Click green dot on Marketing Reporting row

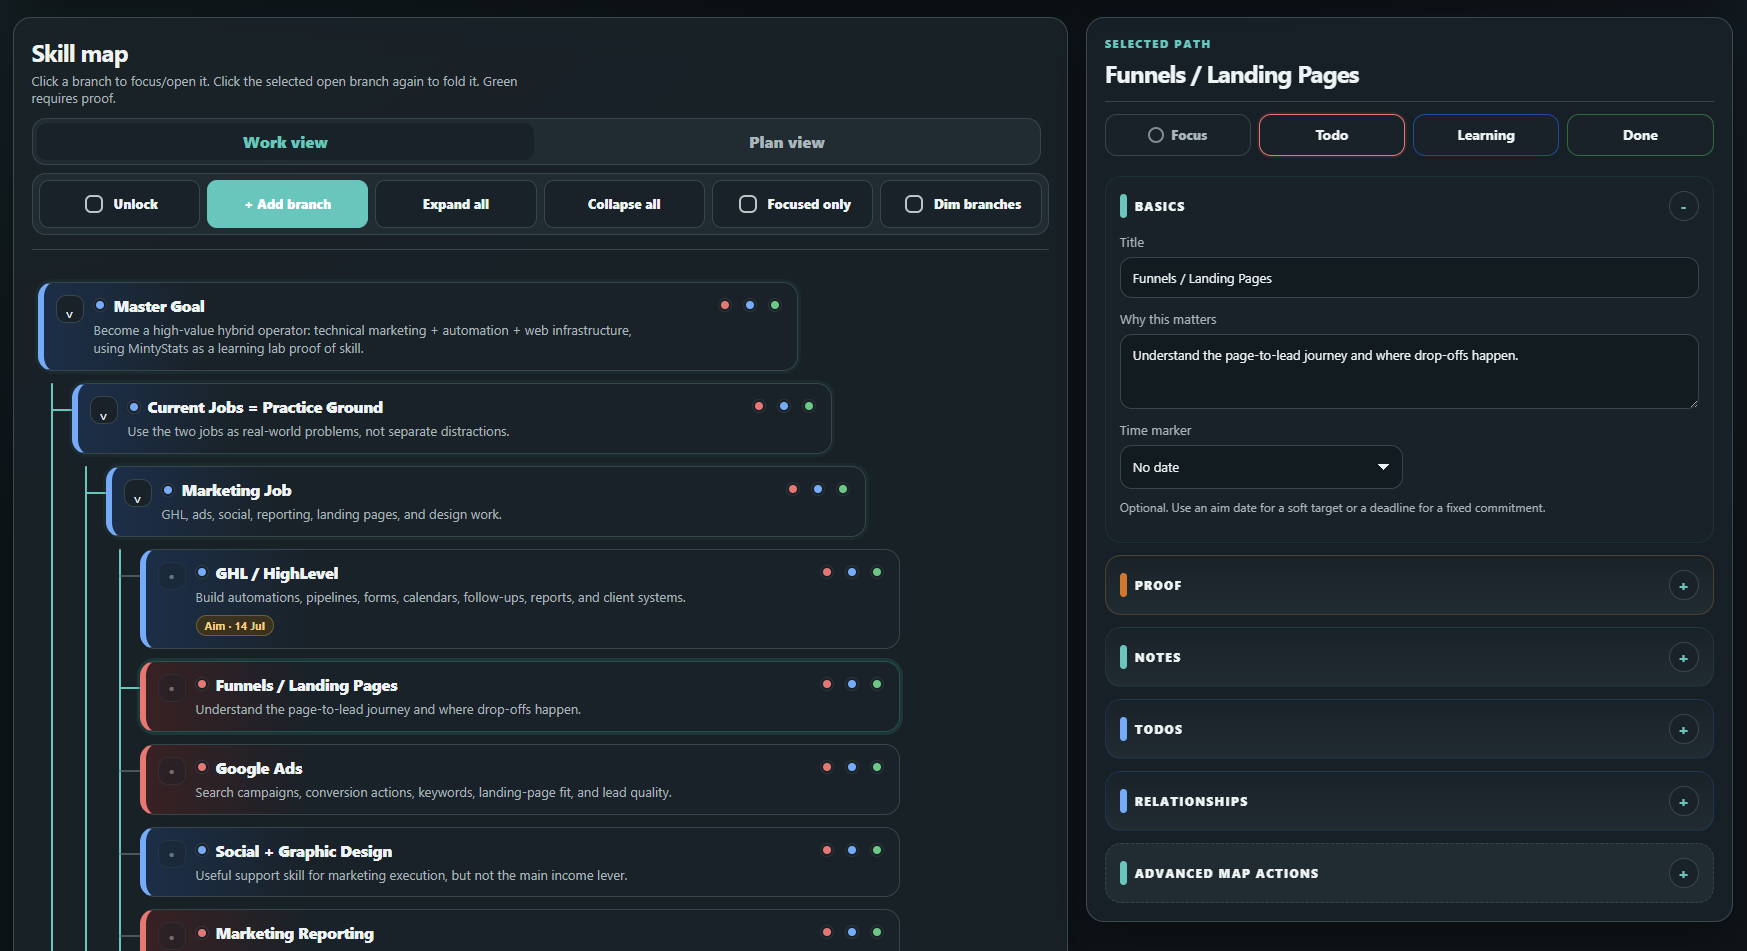[x=877, y=932]
